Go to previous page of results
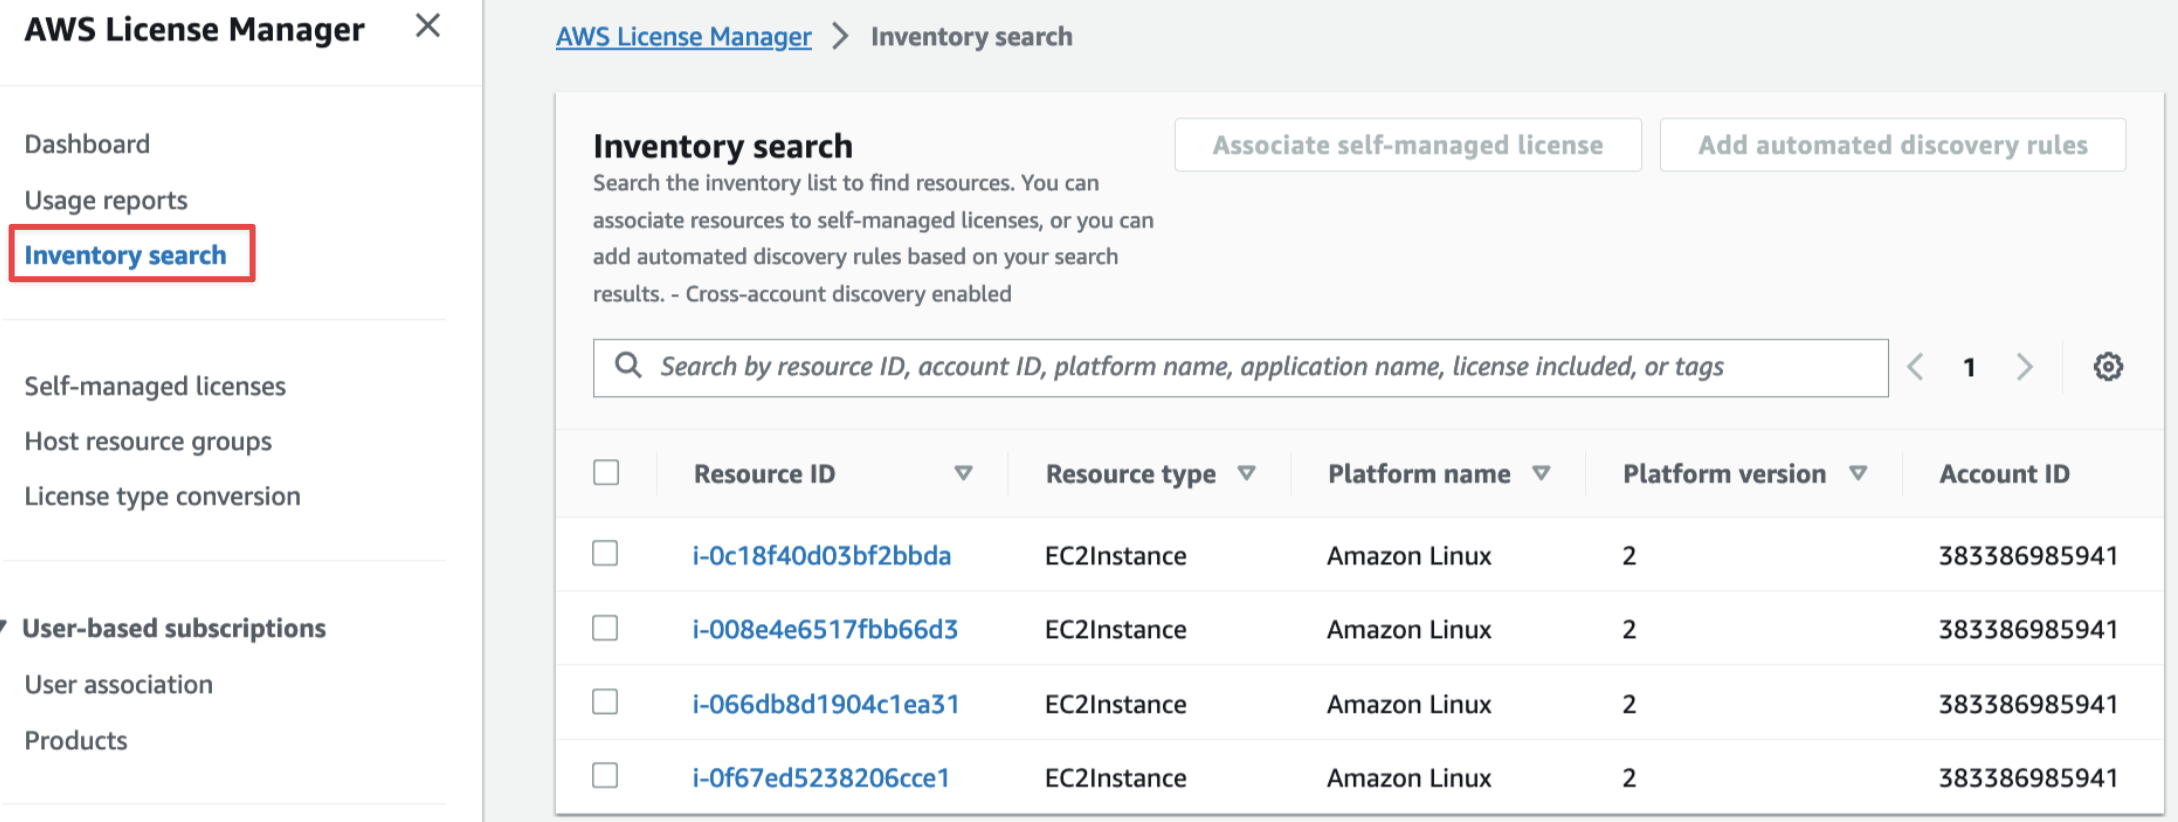 point(1915,367)
